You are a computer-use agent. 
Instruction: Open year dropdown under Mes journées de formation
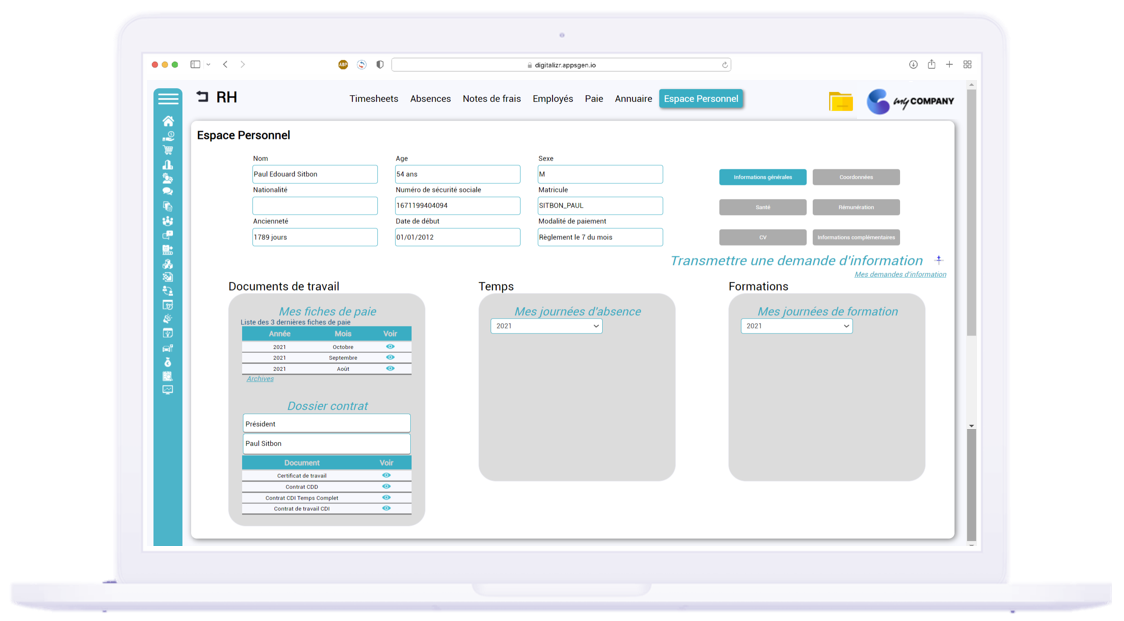click(x=796, y=326)
